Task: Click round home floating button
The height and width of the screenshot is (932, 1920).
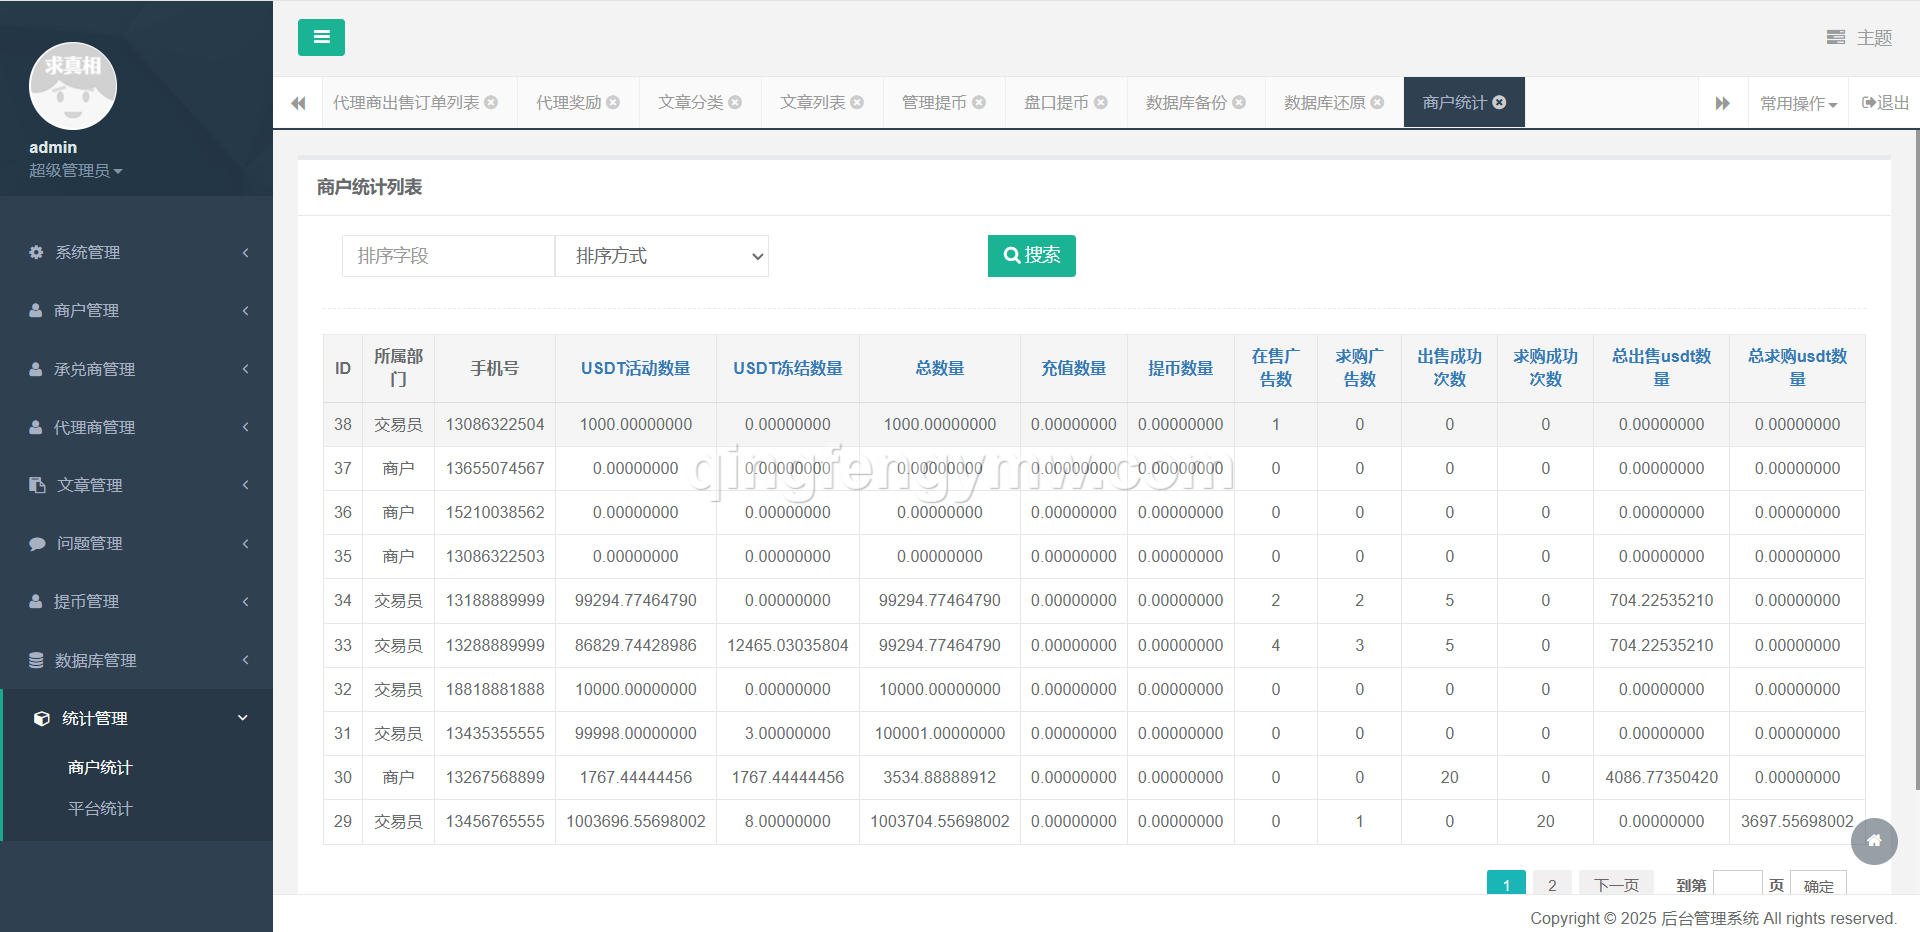Action: 1874,841
